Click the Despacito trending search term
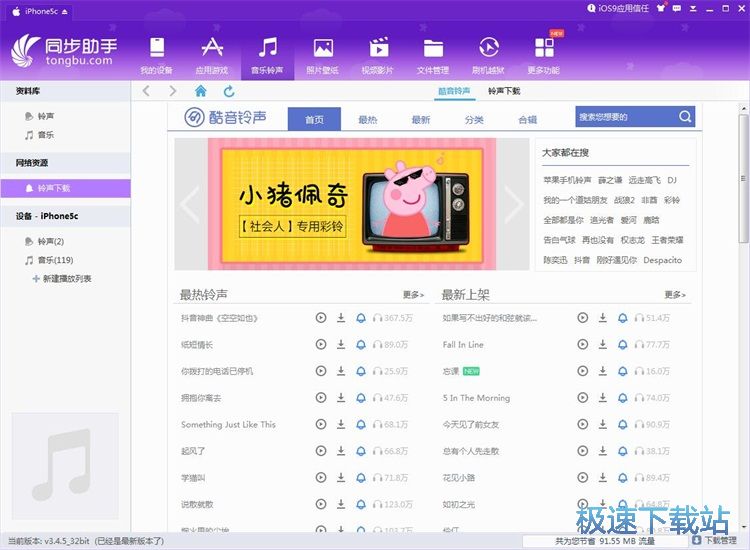750x550 pixels. tap(662, 260)
